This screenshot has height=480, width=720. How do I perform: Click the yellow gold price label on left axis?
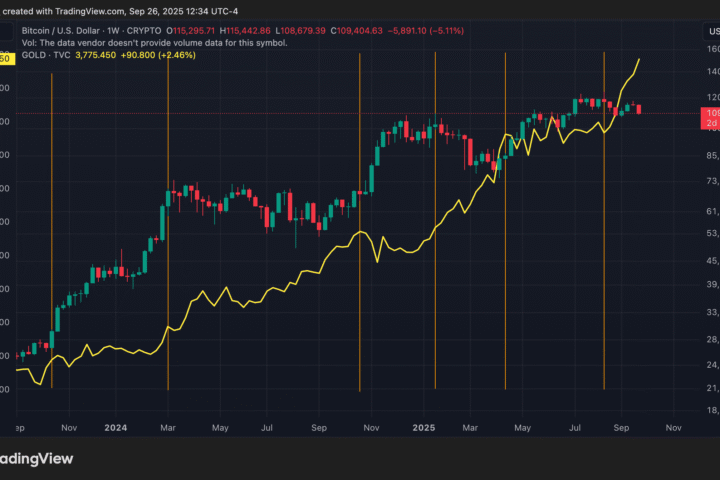pyautogui.click(x=5, y=58)
